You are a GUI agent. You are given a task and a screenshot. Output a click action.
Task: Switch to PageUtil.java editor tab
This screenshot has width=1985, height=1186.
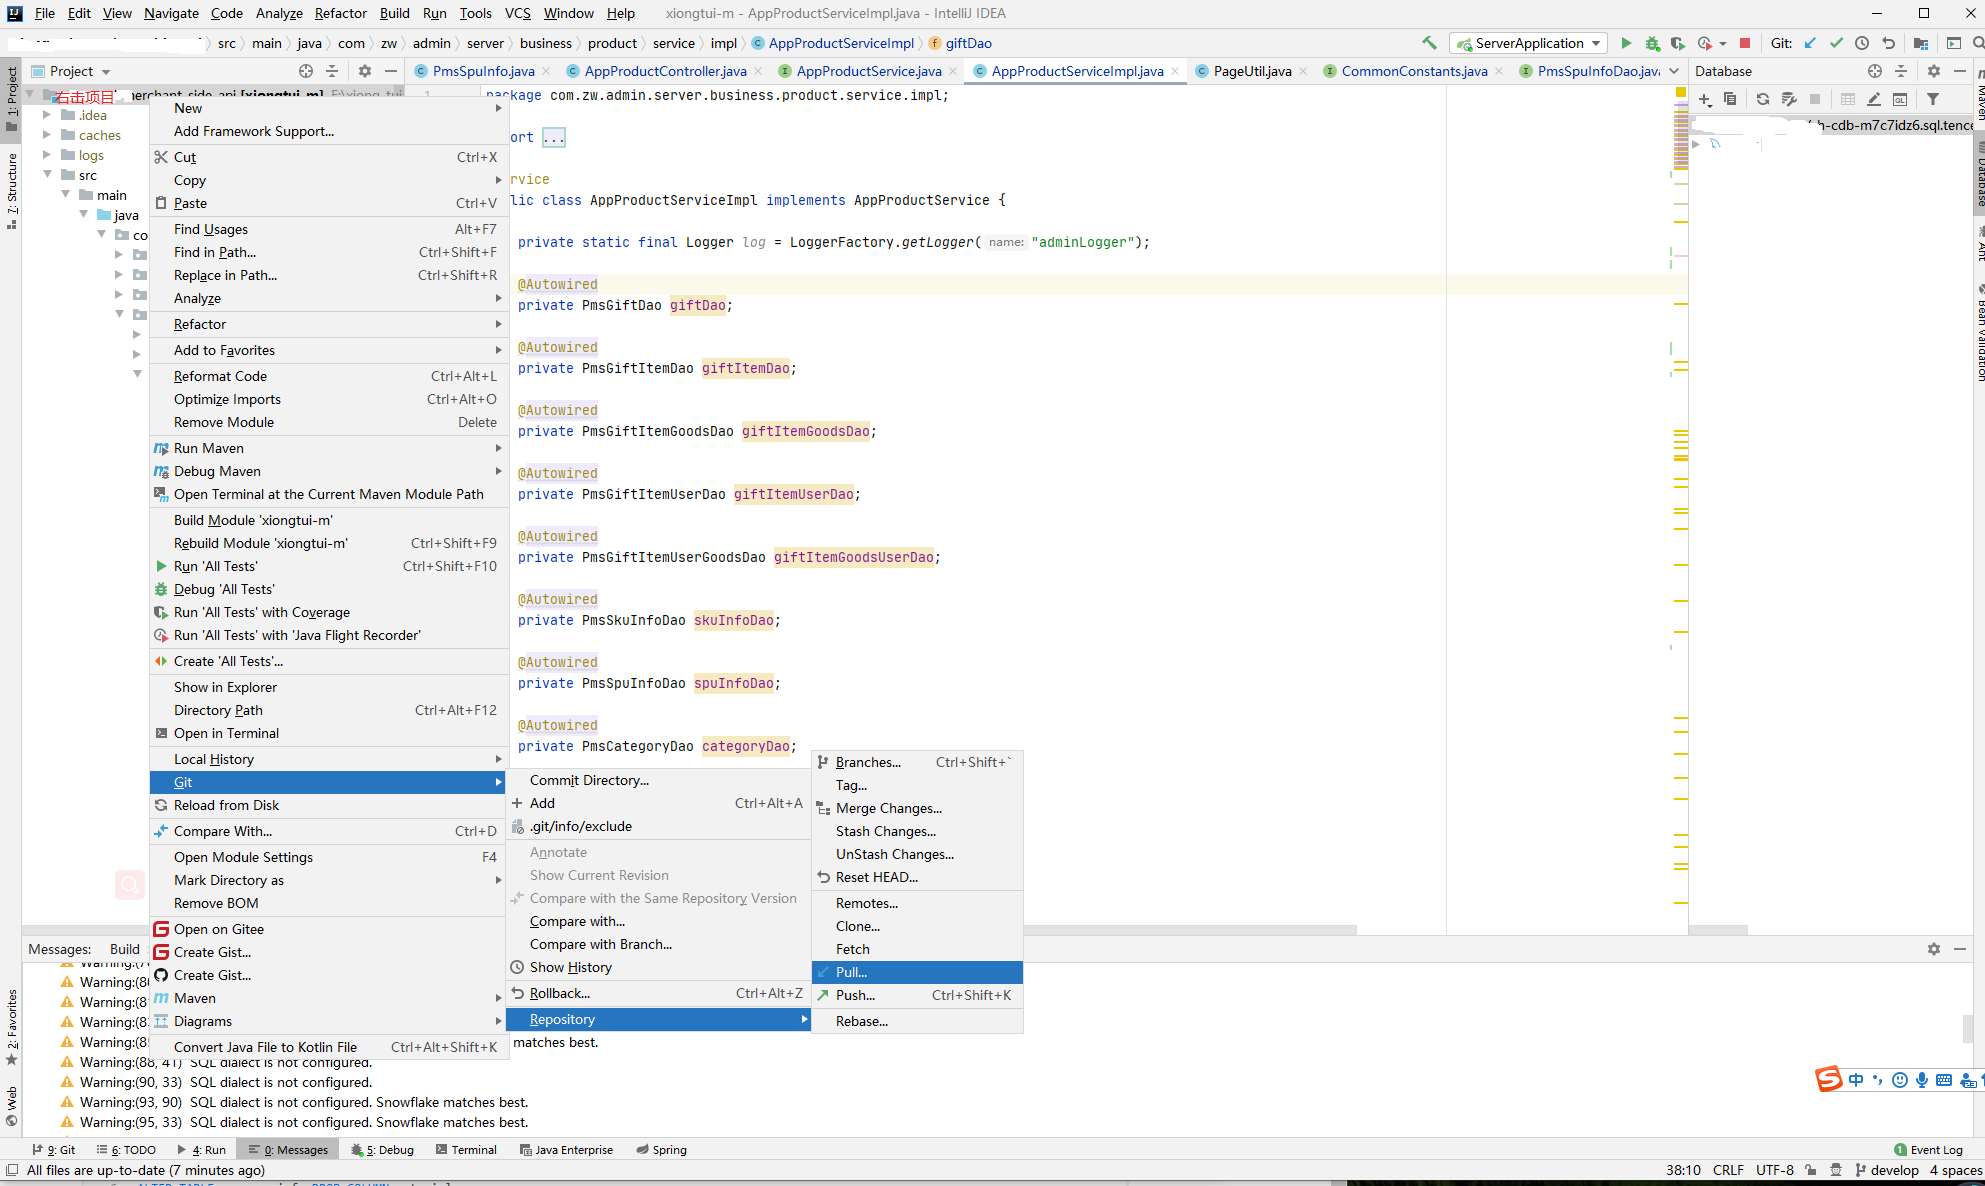click(1251, 71)
